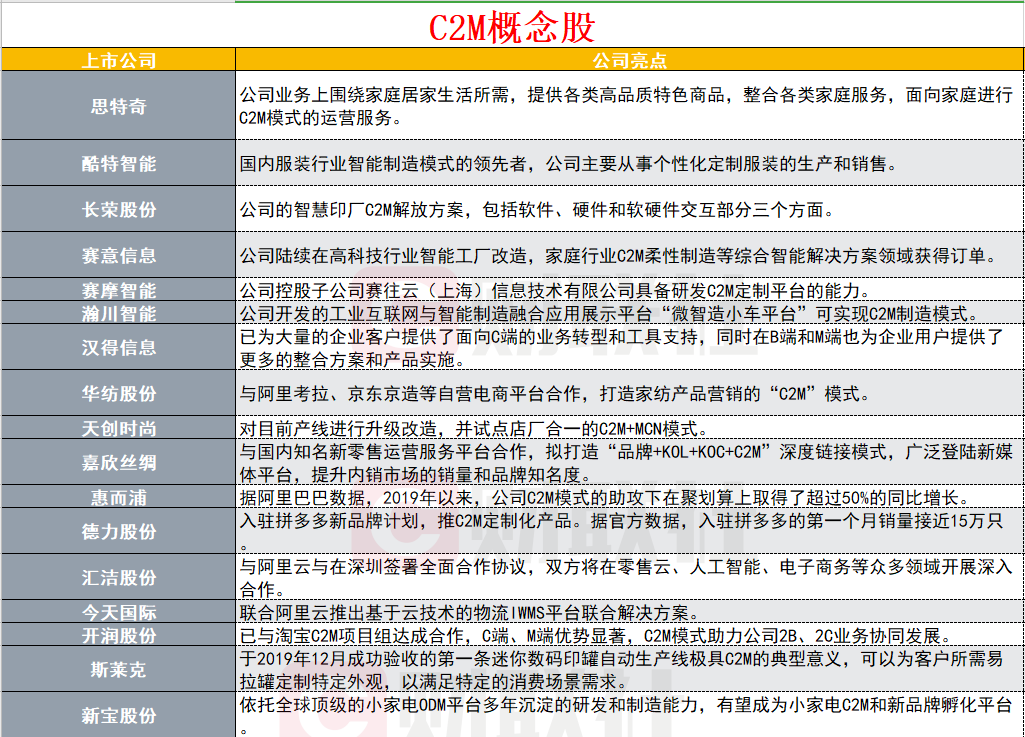Click the description '国内服装行业智能制造模式的领先者'

(630, 163)
